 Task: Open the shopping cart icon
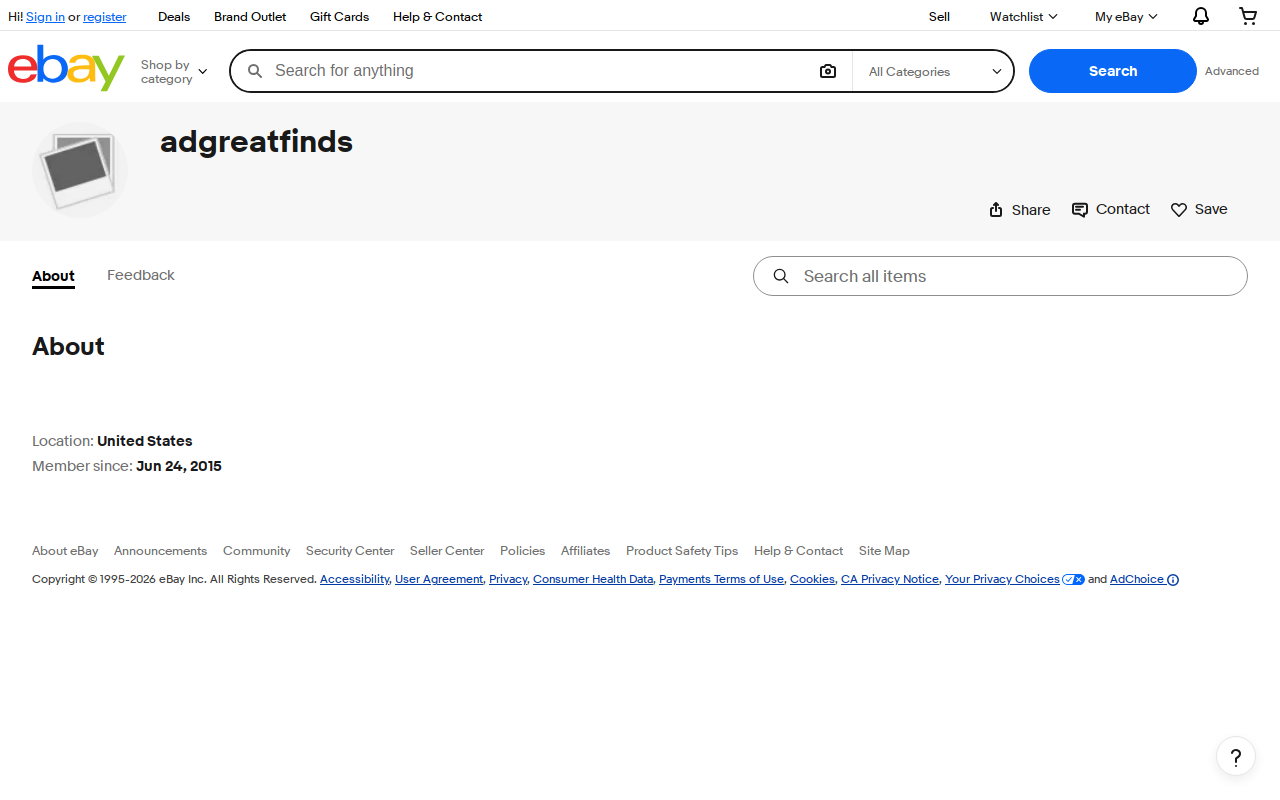(x=1248, y=16)
